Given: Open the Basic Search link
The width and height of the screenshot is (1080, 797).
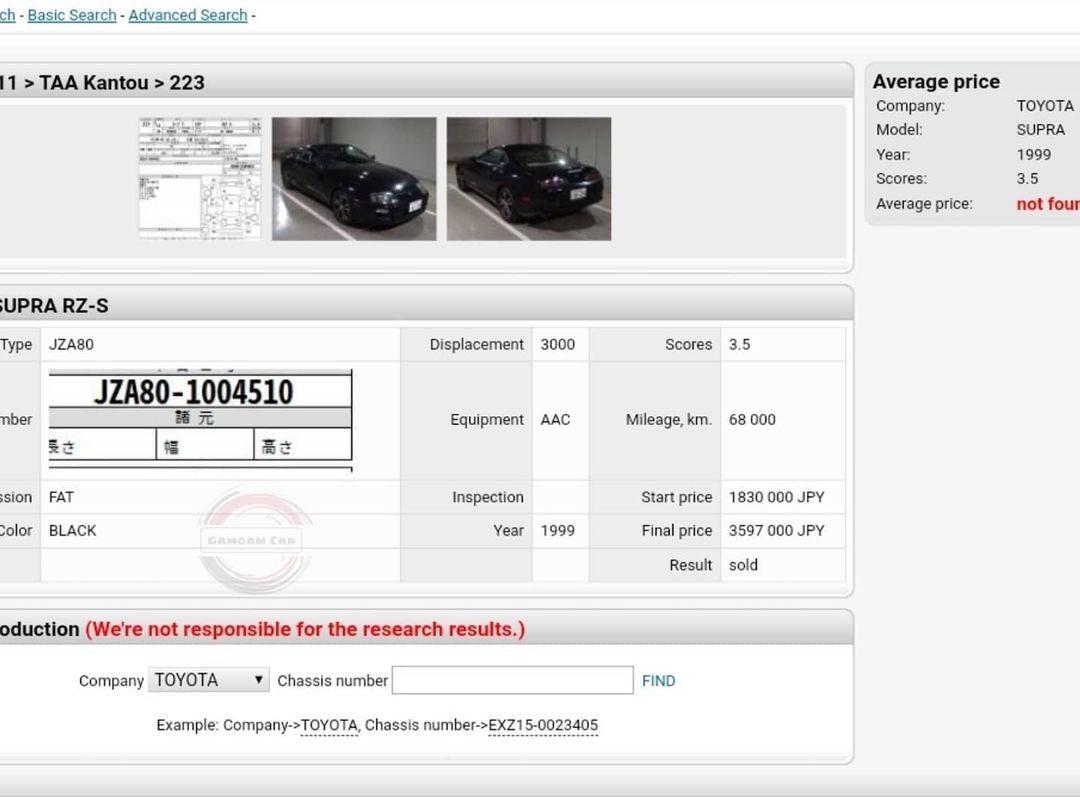Looking at the screenshot, I should tap(72, 14).
